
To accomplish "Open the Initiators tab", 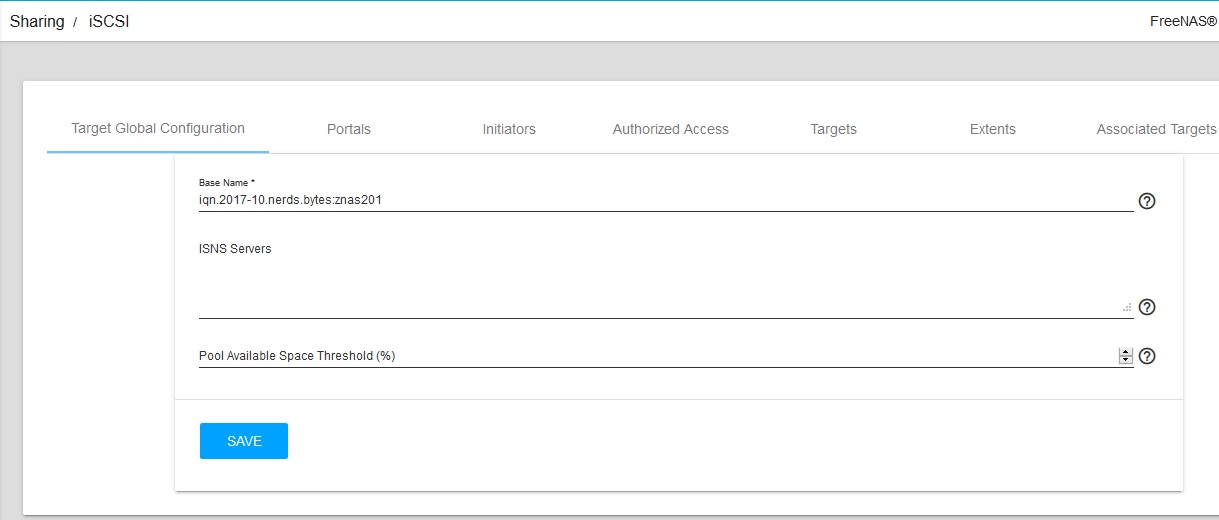I will pyautogui.click(x=509, y=129).
